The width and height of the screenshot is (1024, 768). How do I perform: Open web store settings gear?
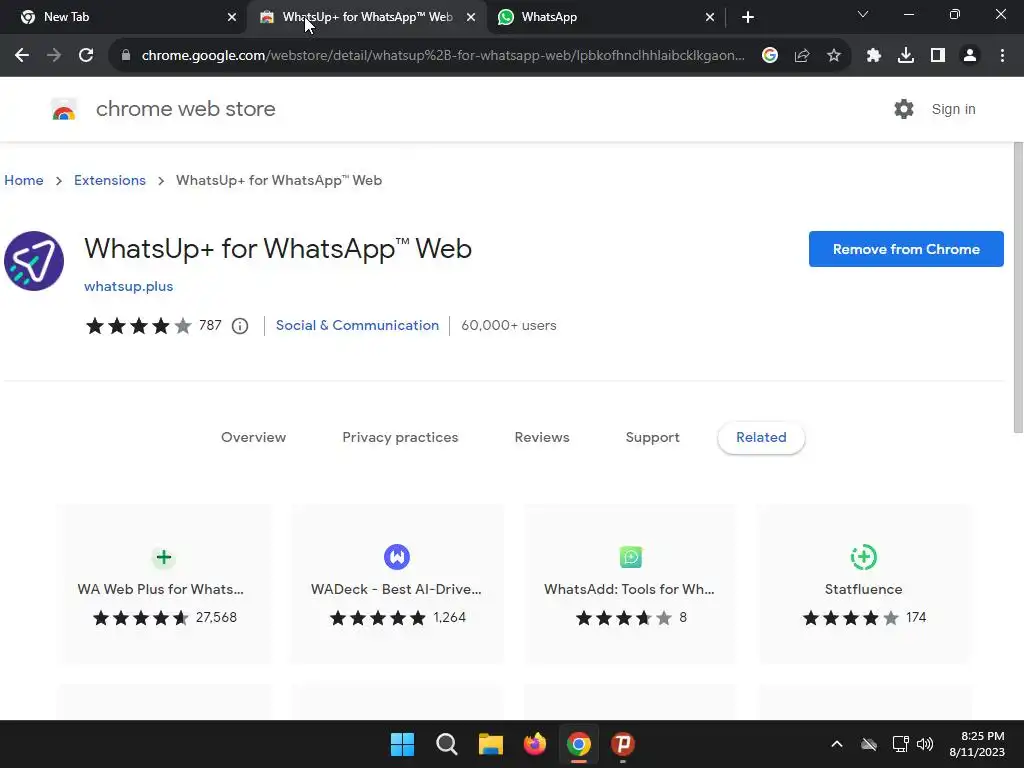click(904, 109)
